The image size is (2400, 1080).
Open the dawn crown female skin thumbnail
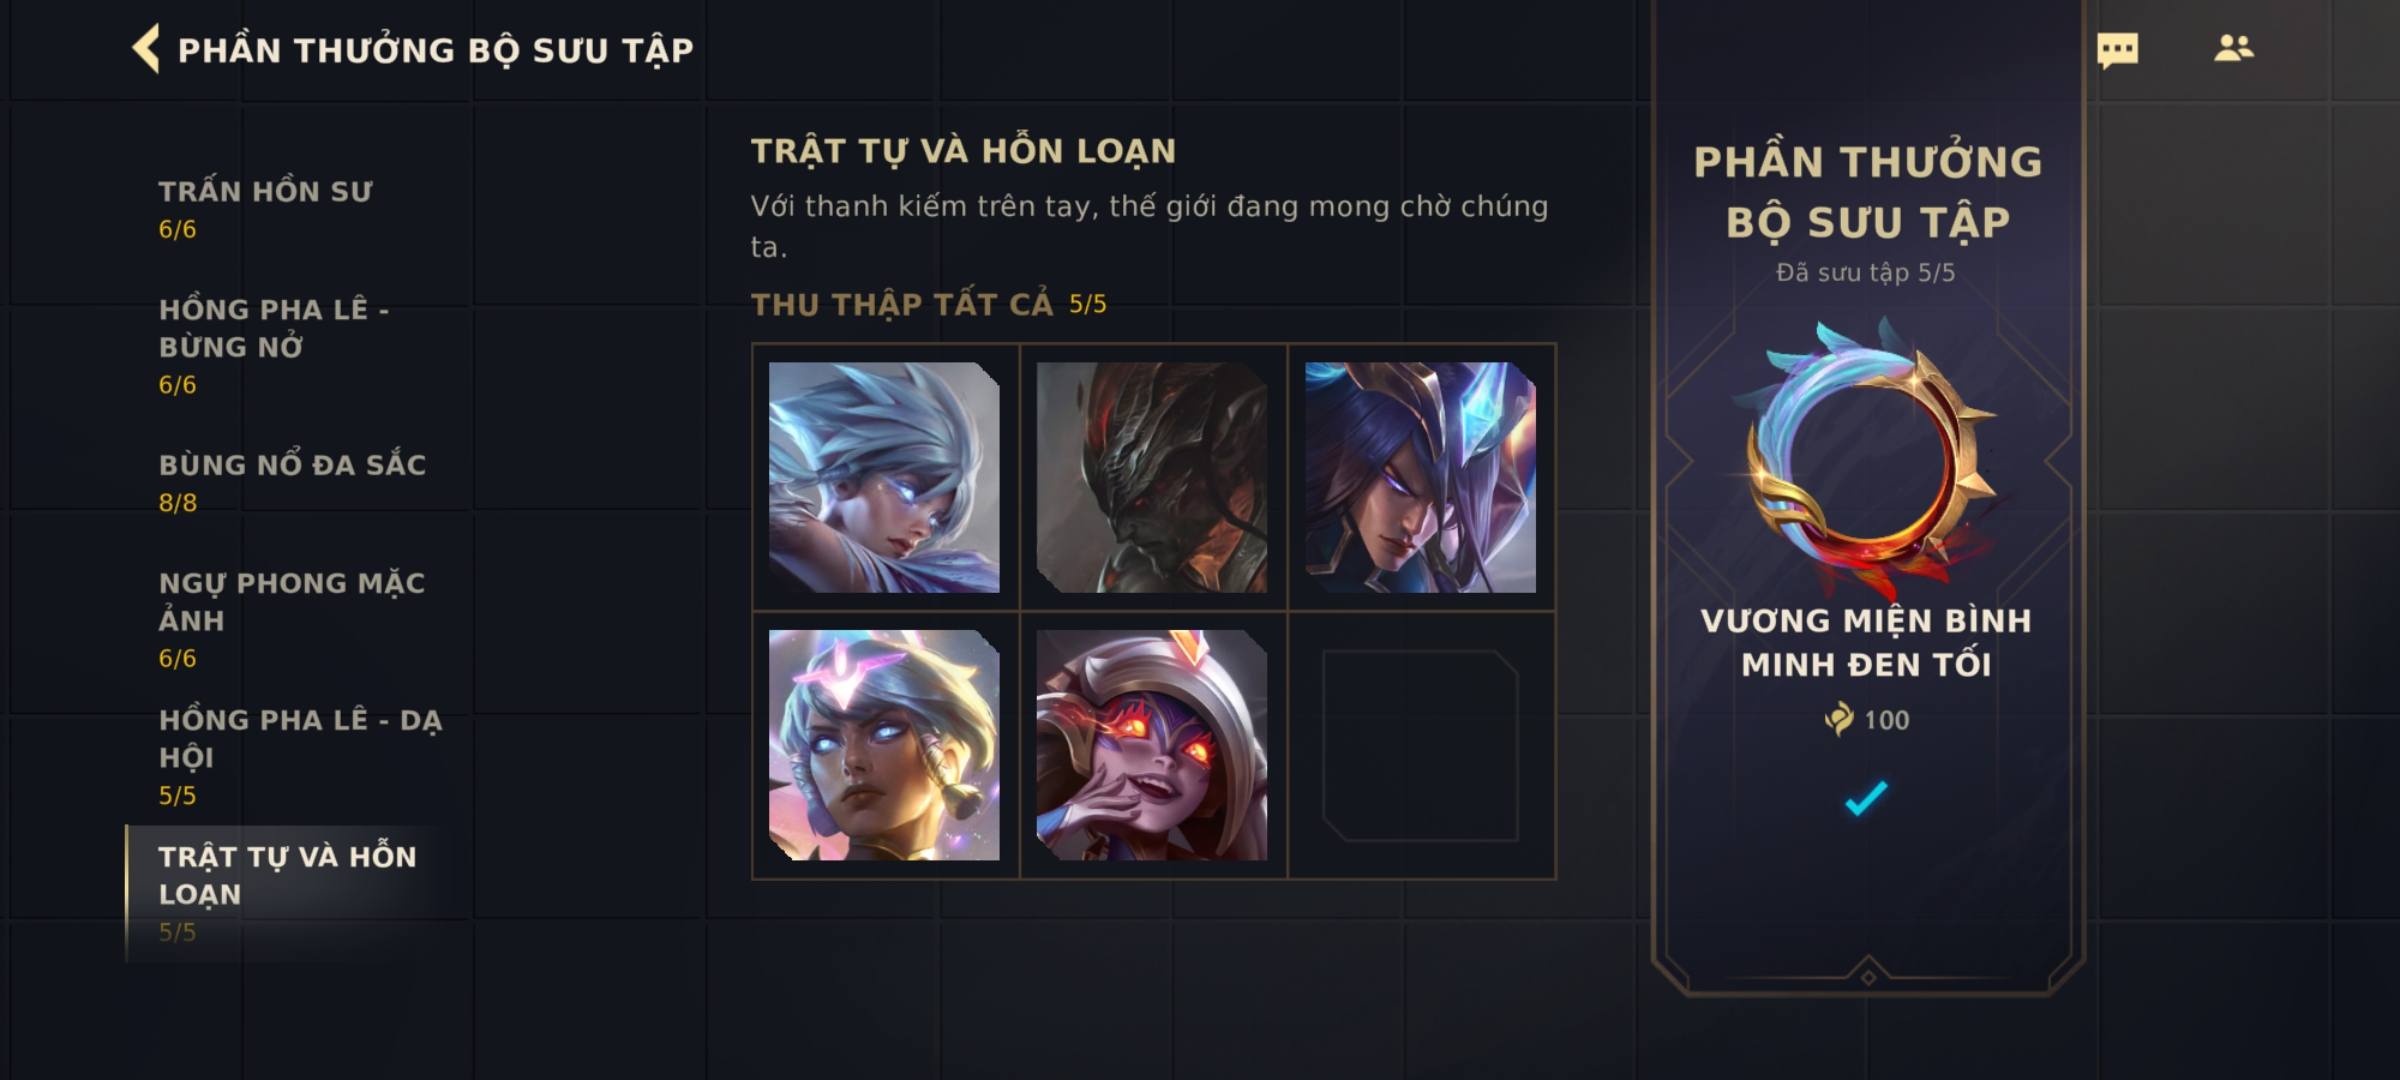click(x=884, y=745)
